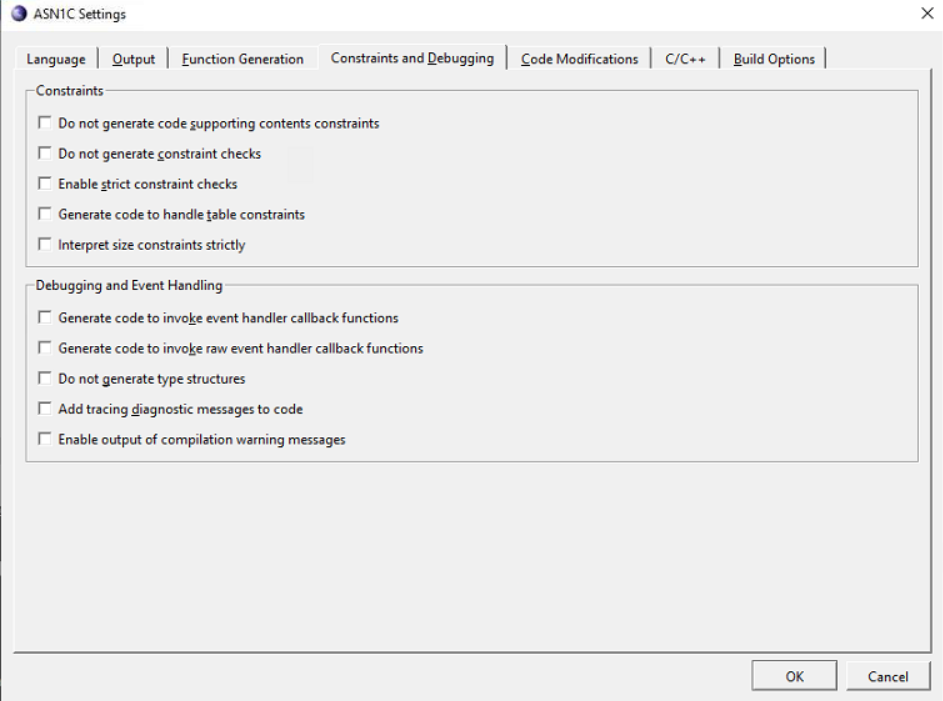Check 'Do not generate constraint checks'

point(45,153)
